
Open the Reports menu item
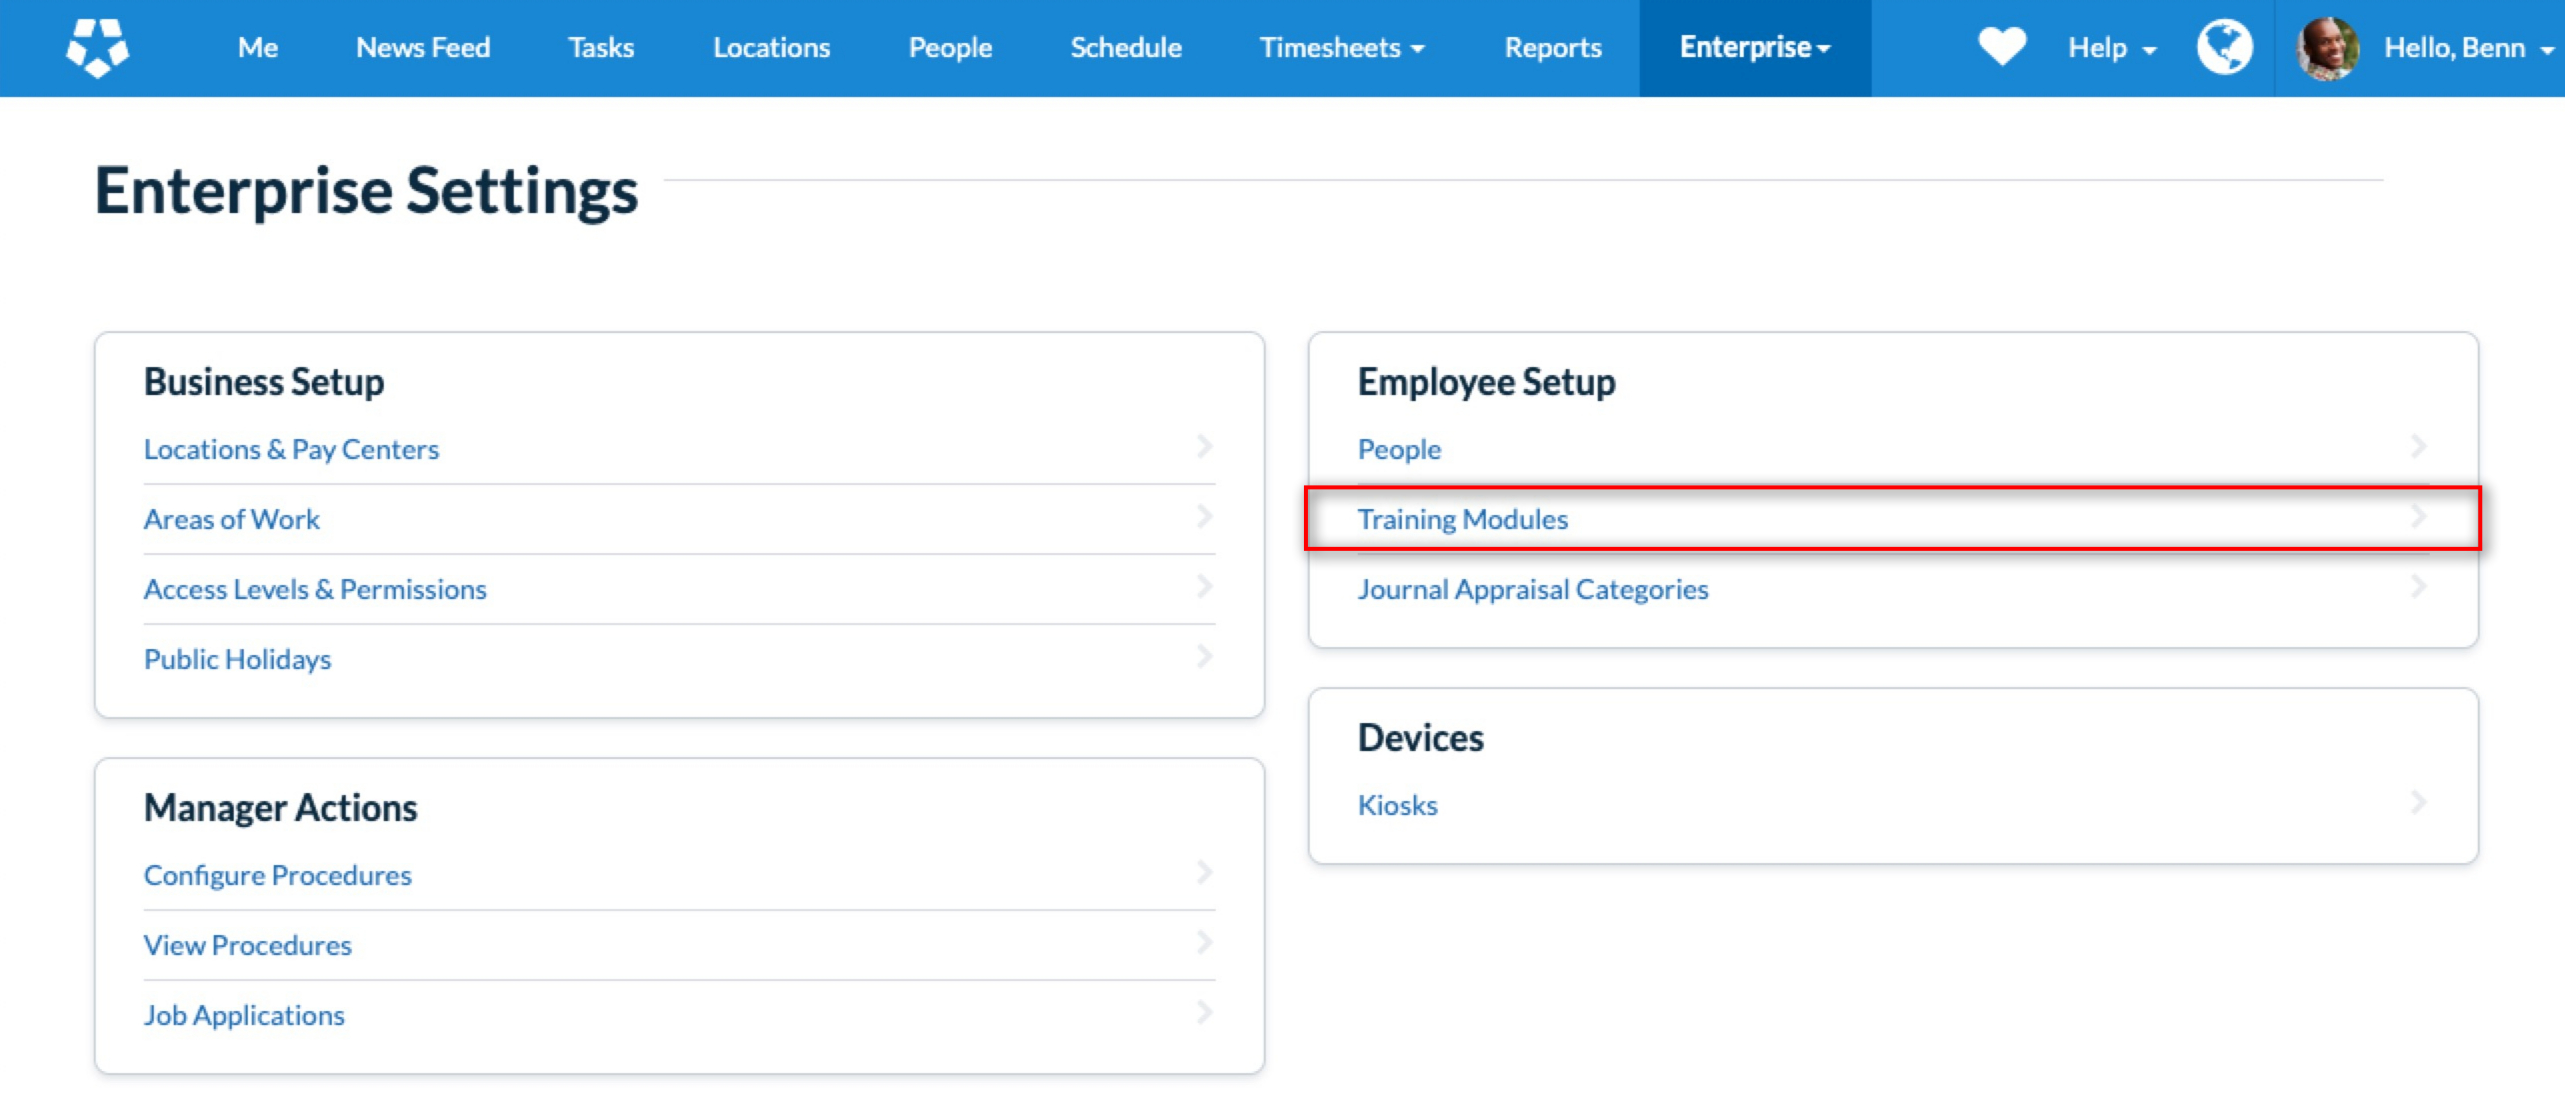1552,48
